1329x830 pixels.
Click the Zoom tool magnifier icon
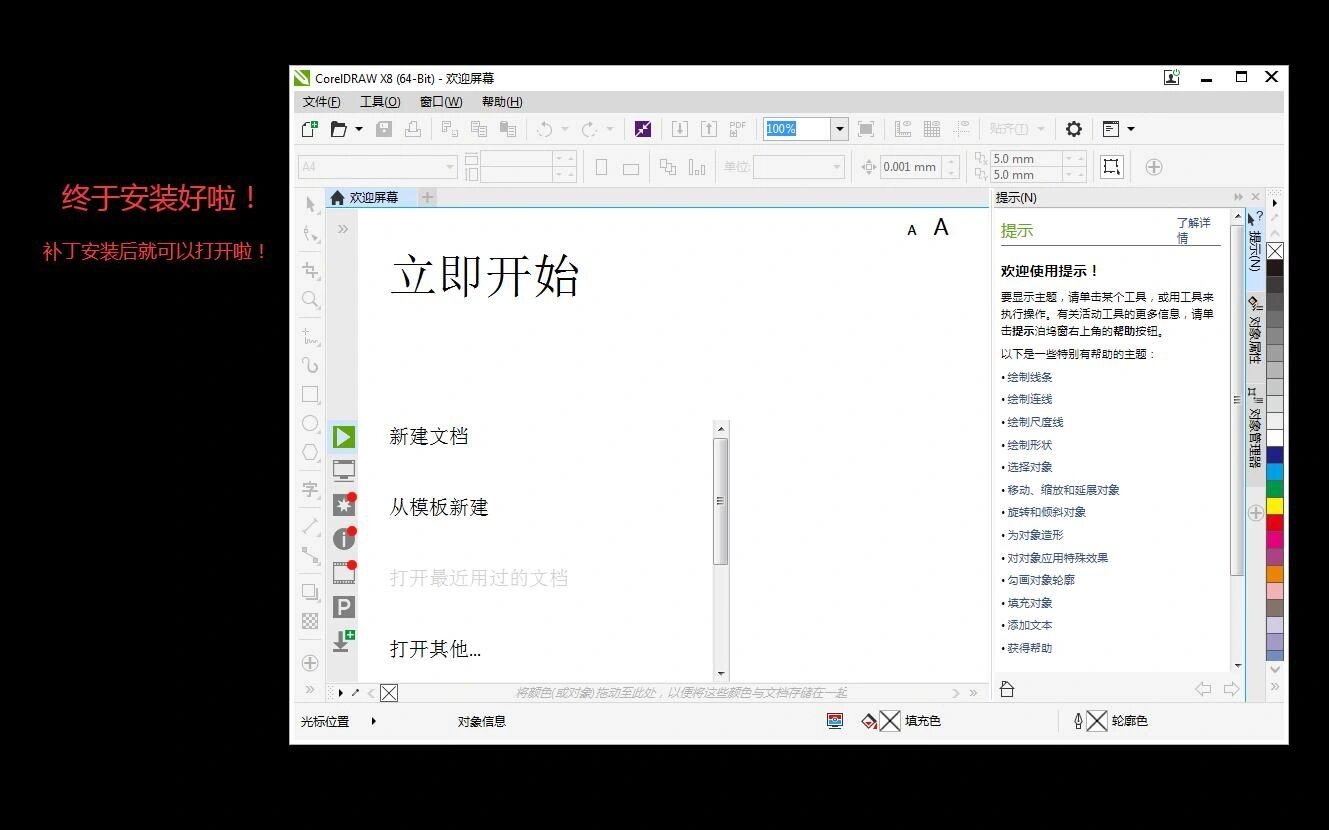click(x=311, y=300)
